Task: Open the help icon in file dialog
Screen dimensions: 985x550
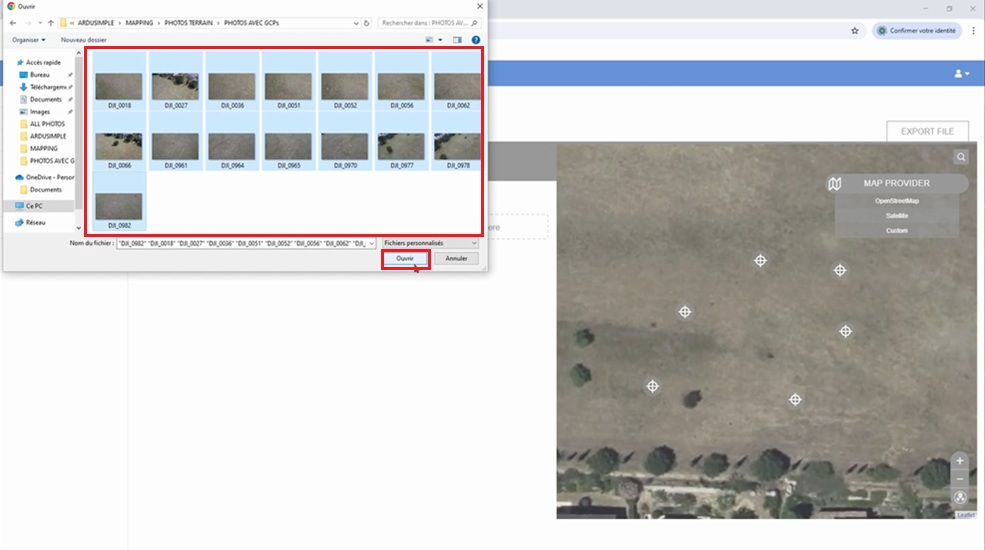Action: (476, 40)
